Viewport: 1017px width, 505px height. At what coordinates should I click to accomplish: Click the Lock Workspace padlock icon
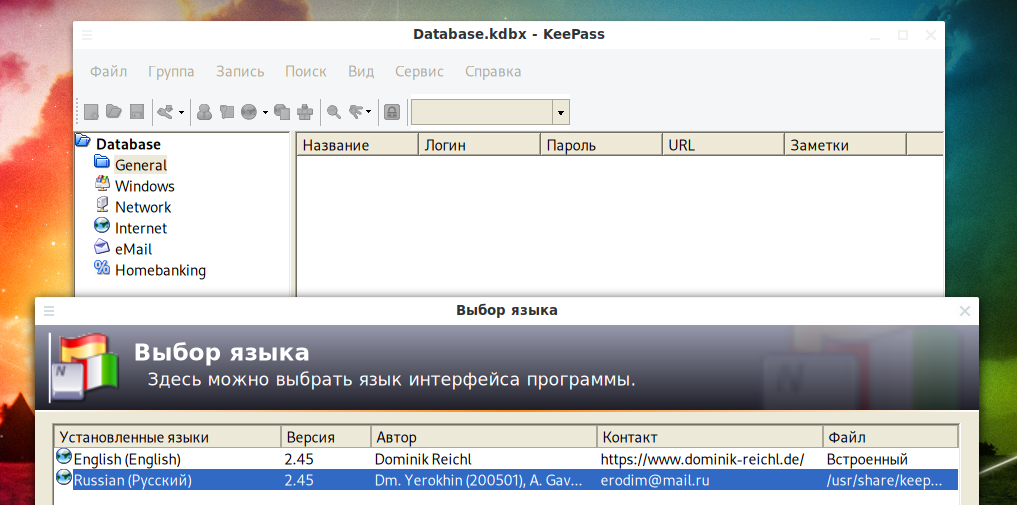391,112
